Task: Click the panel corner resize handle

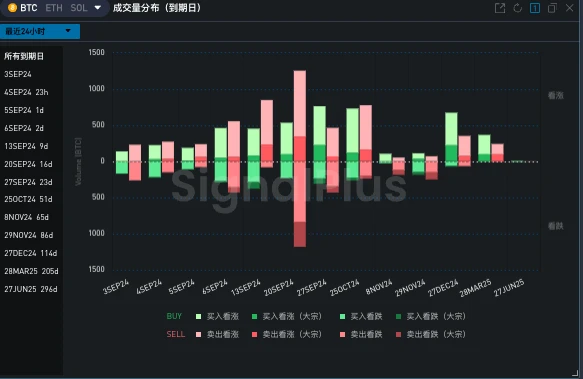Action: pos(575,373)
